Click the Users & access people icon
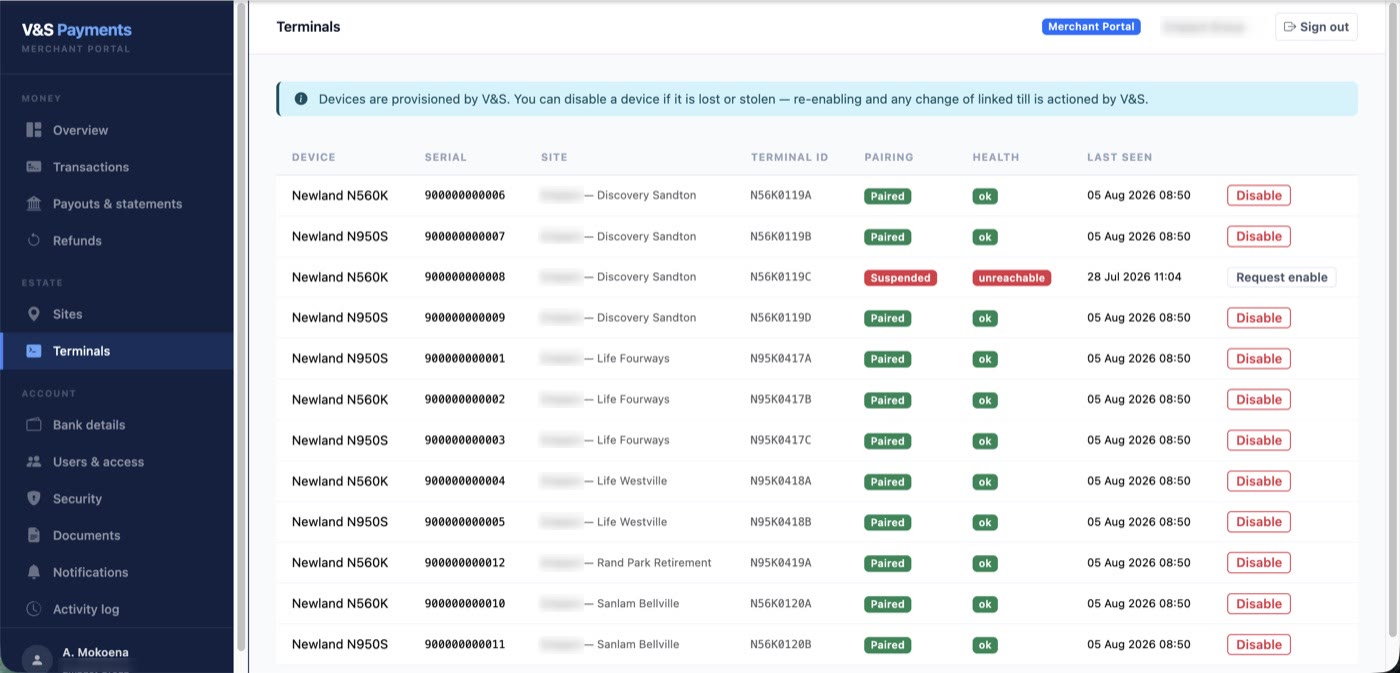The width and height of the screenshot is (1400, 673). [34, 462]
